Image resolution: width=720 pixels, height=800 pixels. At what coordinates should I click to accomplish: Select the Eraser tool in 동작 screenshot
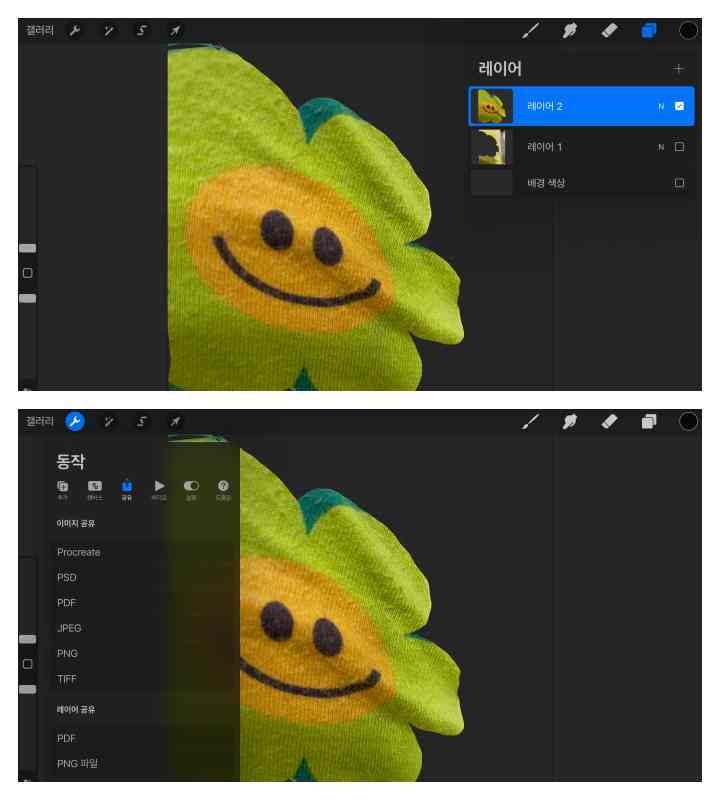click(609, 421)
